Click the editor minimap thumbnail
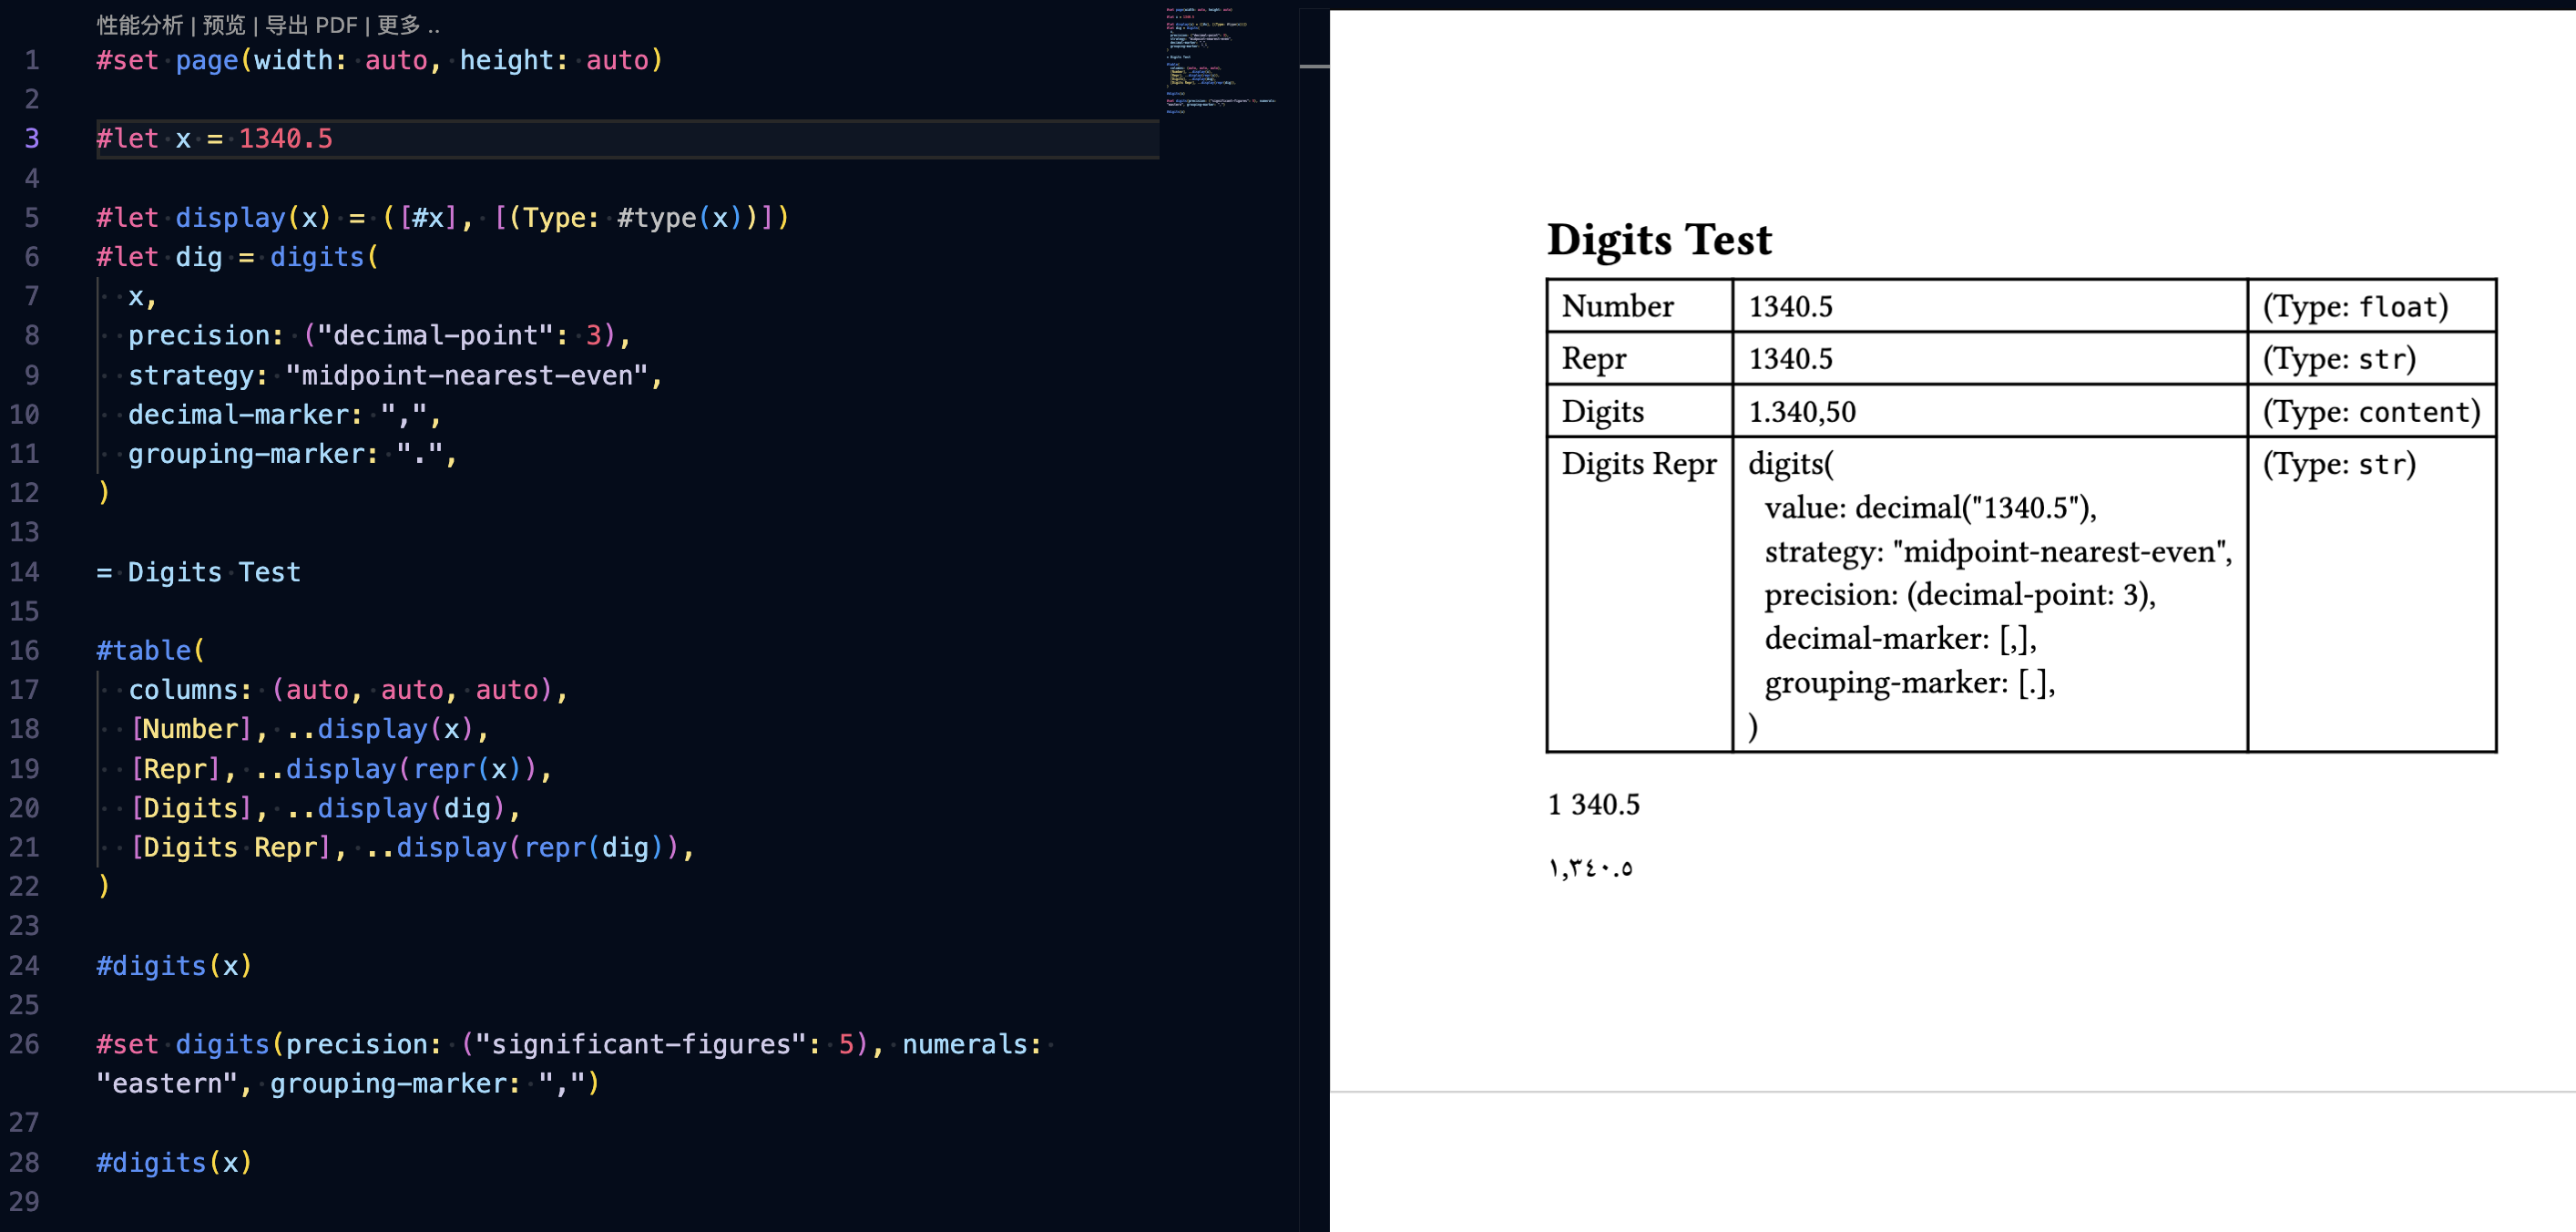 click(x=1221, y=61)
